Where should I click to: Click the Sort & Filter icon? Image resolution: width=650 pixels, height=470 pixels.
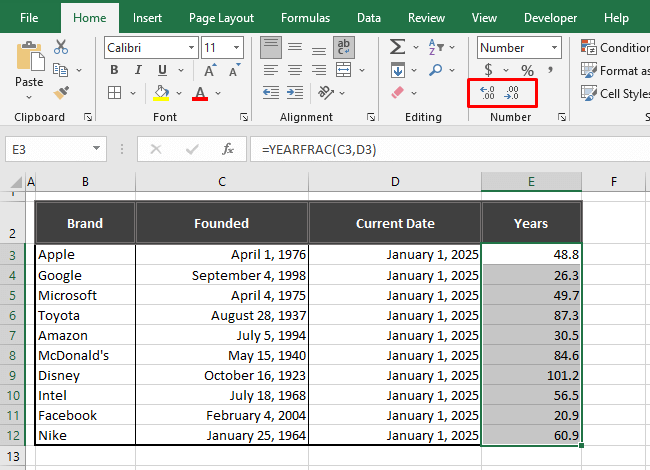436,47
